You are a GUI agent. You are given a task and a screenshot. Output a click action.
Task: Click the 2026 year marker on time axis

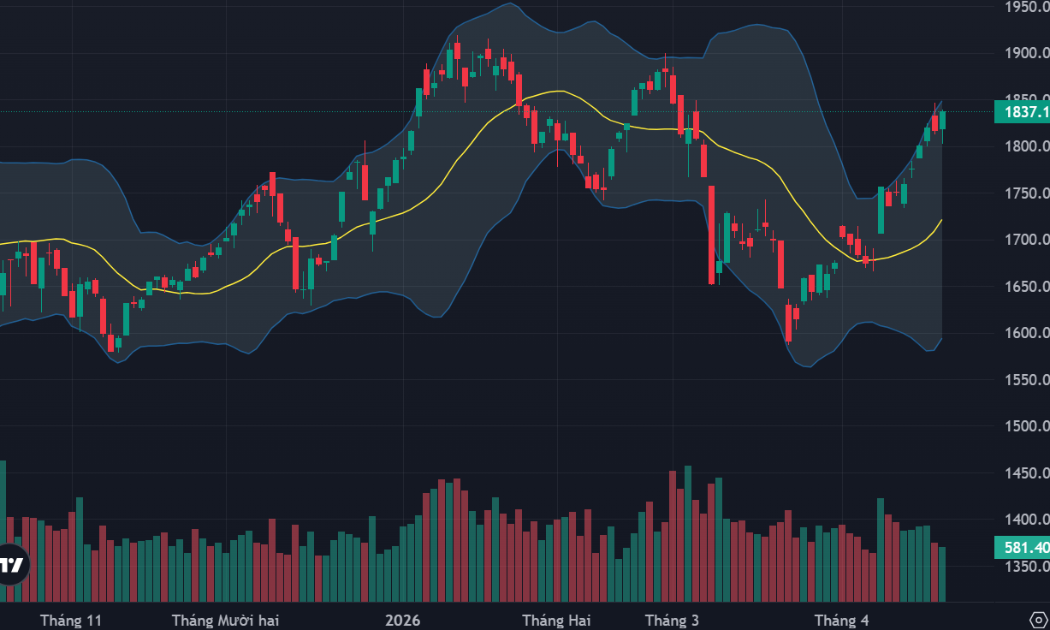(402, 621)
